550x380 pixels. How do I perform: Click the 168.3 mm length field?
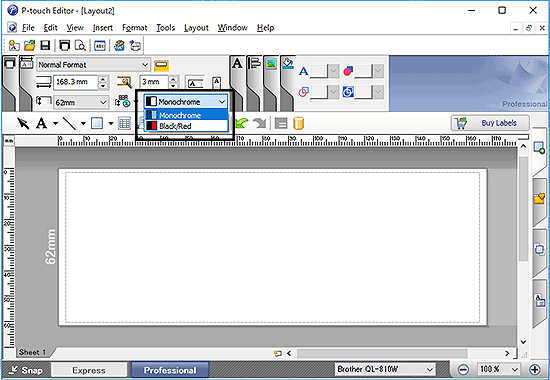pos(76,82)
